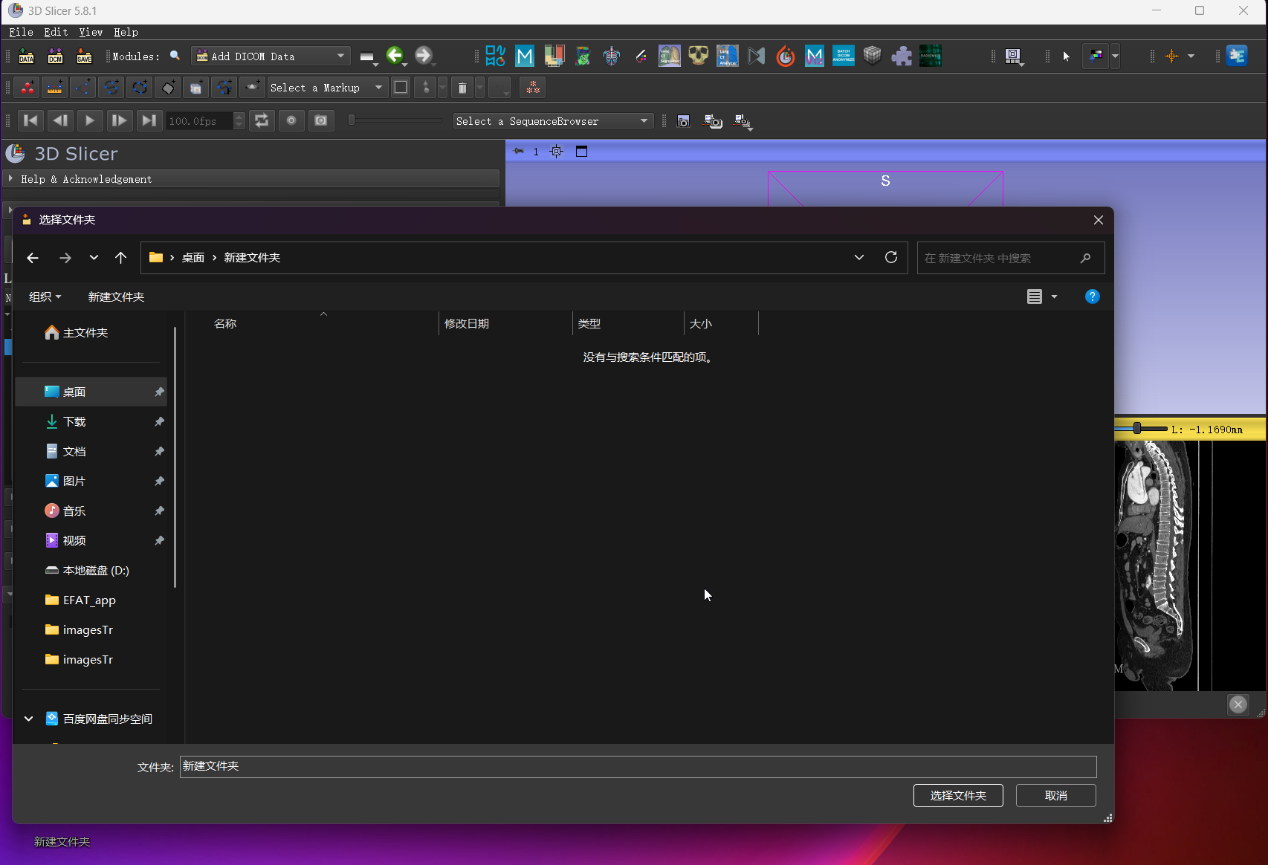
Task: Click the SAVE data toolbar icon
Action: pyautogui.click(x=84, y=56)
